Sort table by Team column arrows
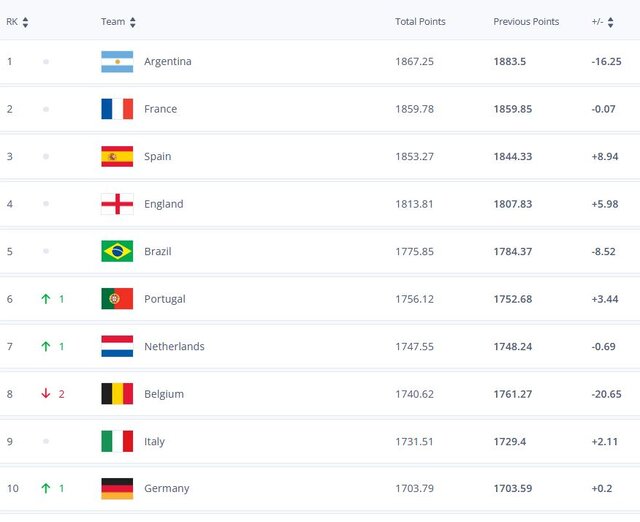The image size is (640, 522). click(x=133, y=22)
